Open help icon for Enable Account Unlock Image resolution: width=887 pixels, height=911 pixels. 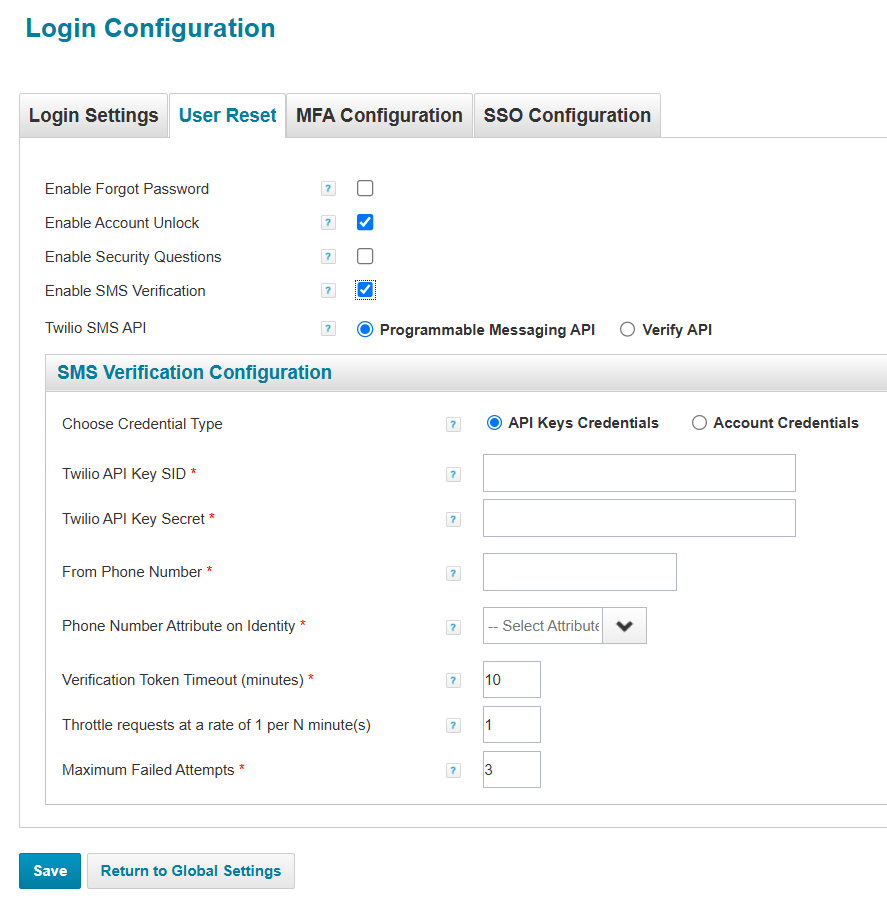click(328, 223)
